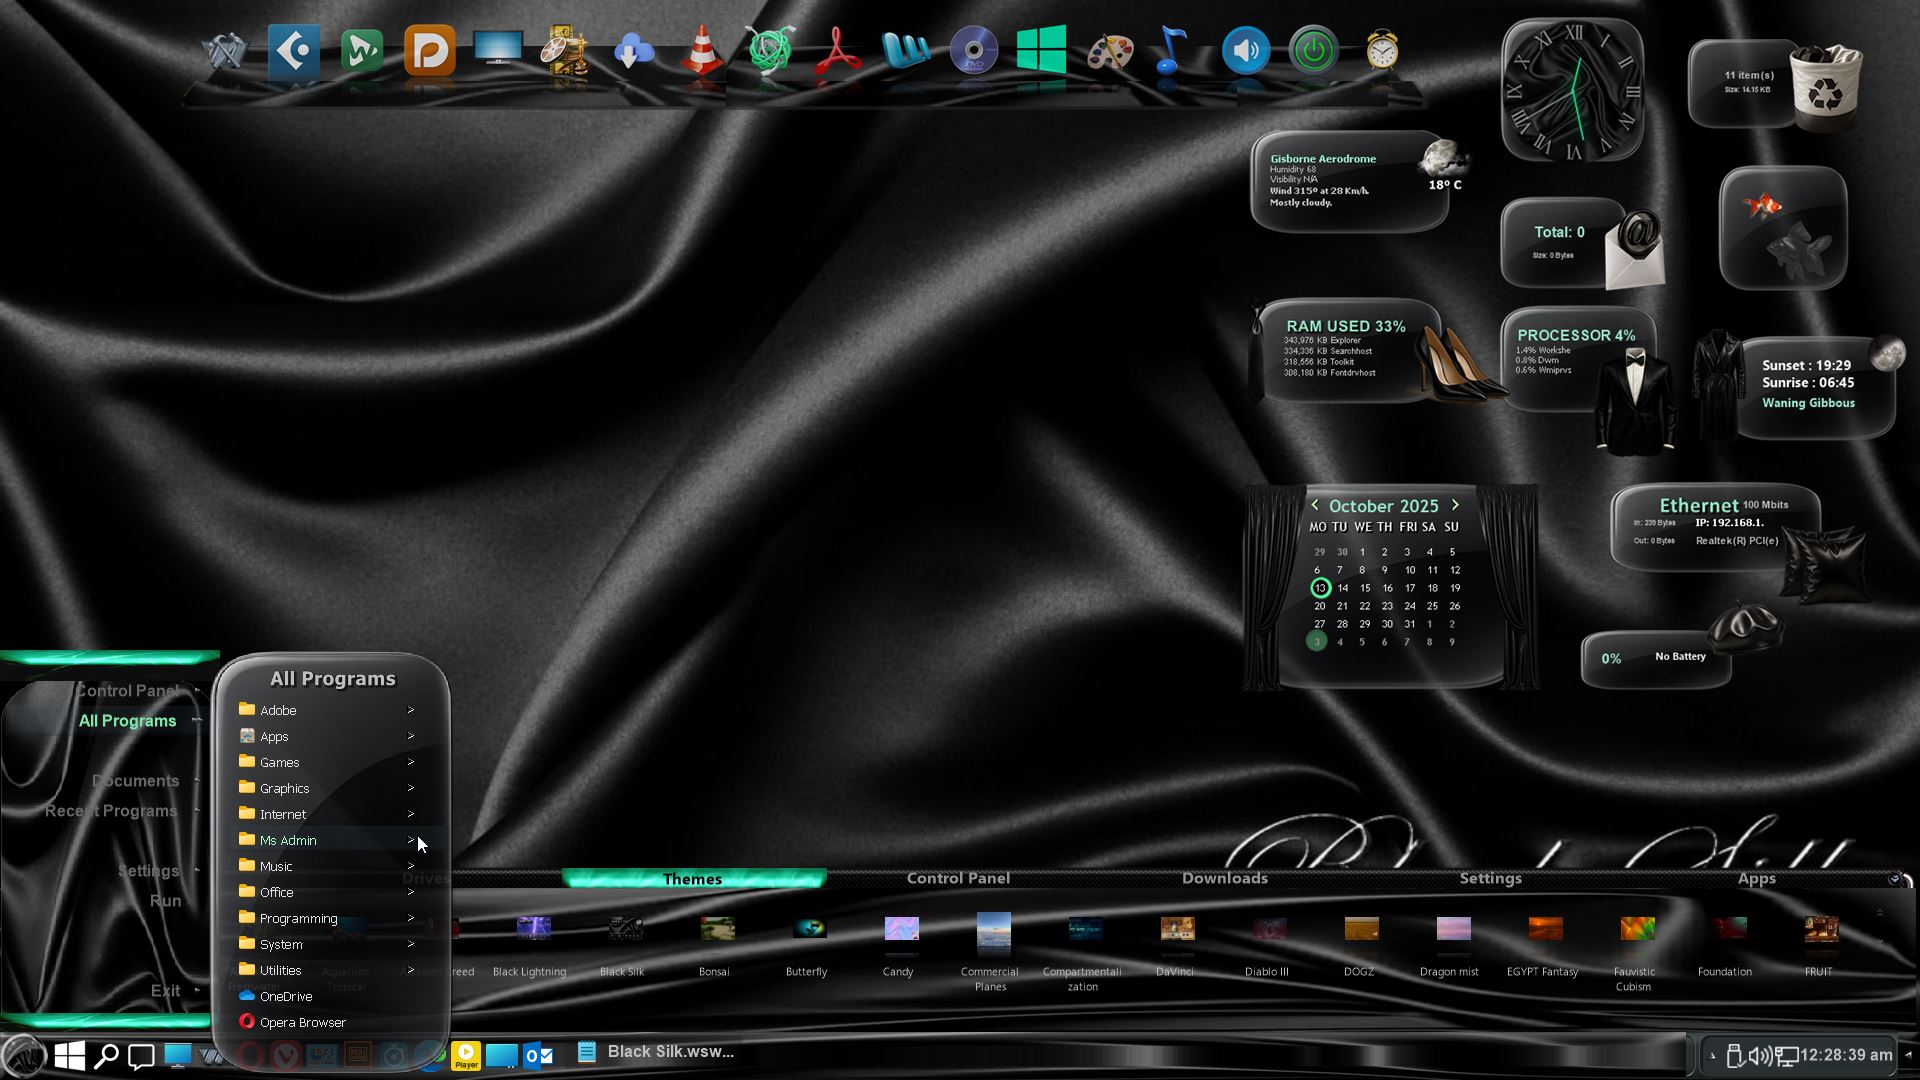The width and height of the screenshot is (1920, 1080).
Task: Launch VLC media player from the dock
Action: click(x=702, y=50)
